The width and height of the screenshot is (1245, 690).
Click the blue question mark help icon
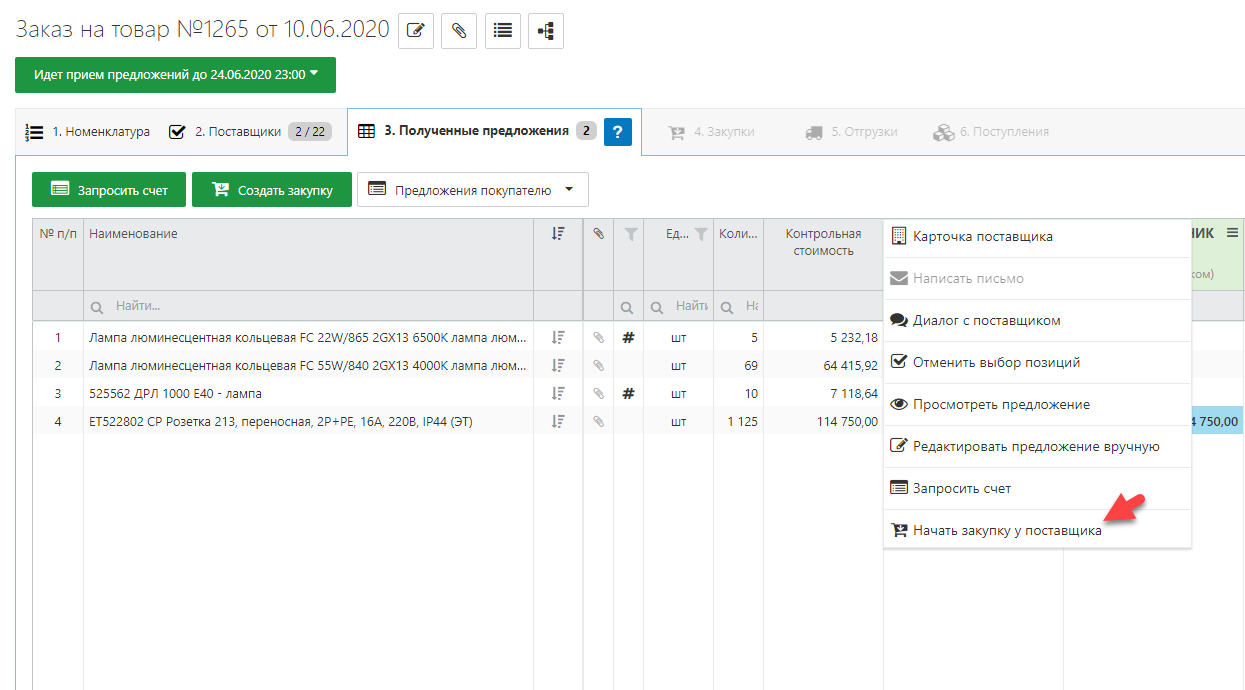click(x=618, y=132)
